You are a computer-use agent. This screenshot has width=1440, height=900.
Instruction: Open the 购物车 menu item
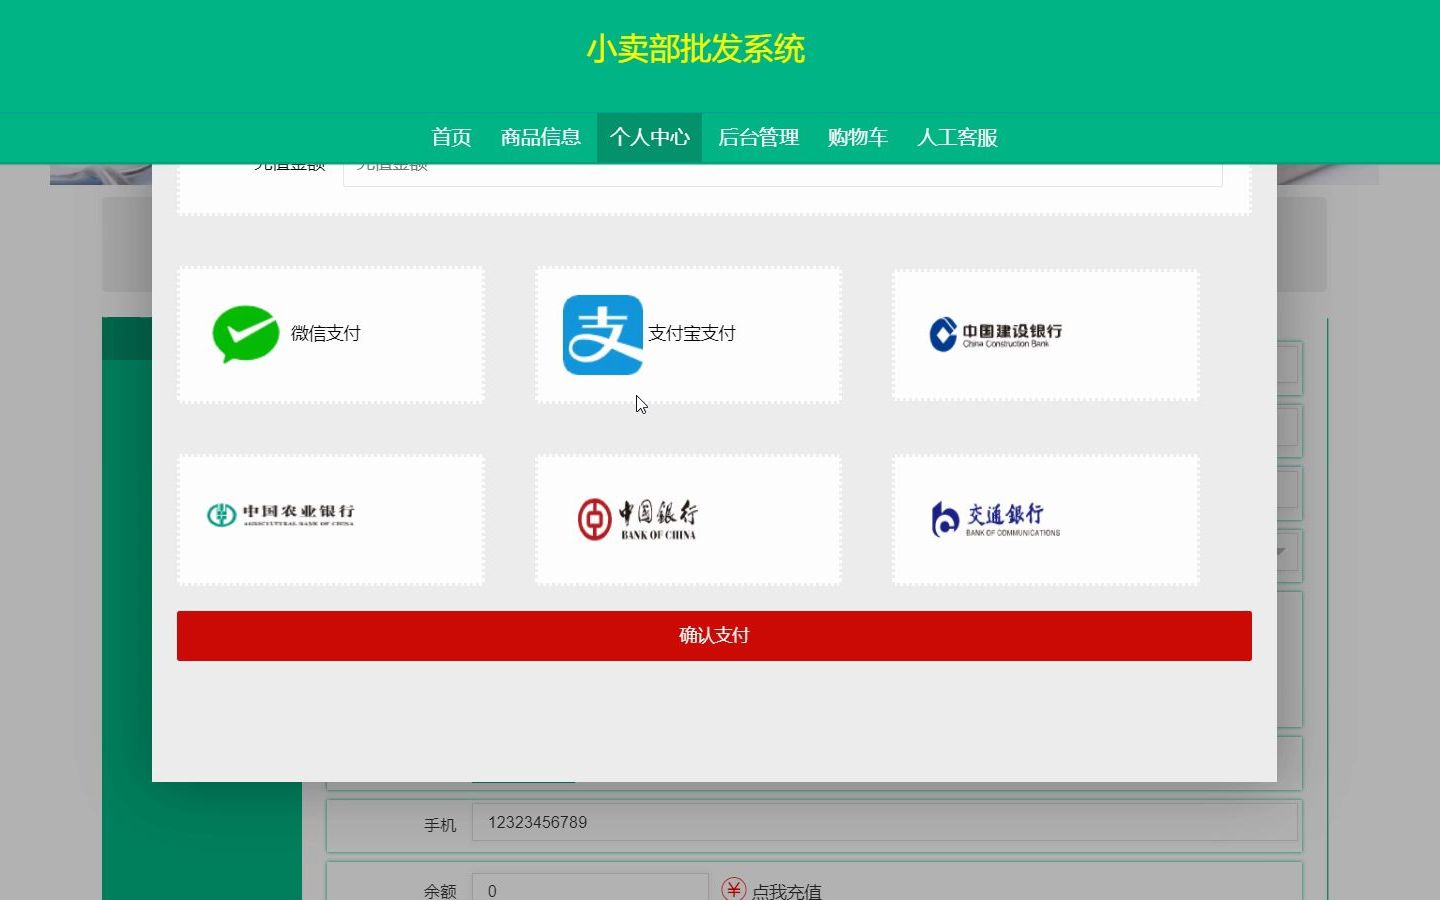click(858, 138)
